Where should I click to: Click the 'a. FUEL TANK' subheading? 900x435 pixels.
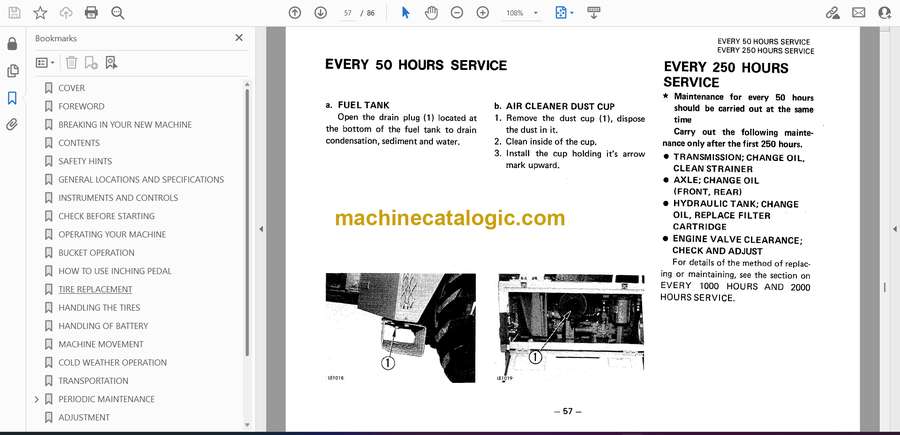tap(357, 105)
